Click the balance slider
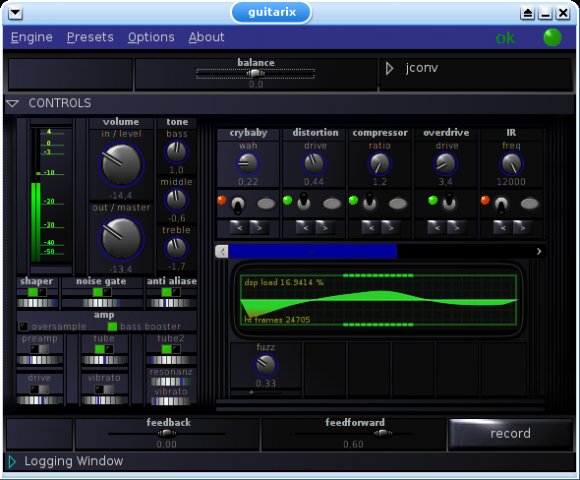 coord(256,74)
